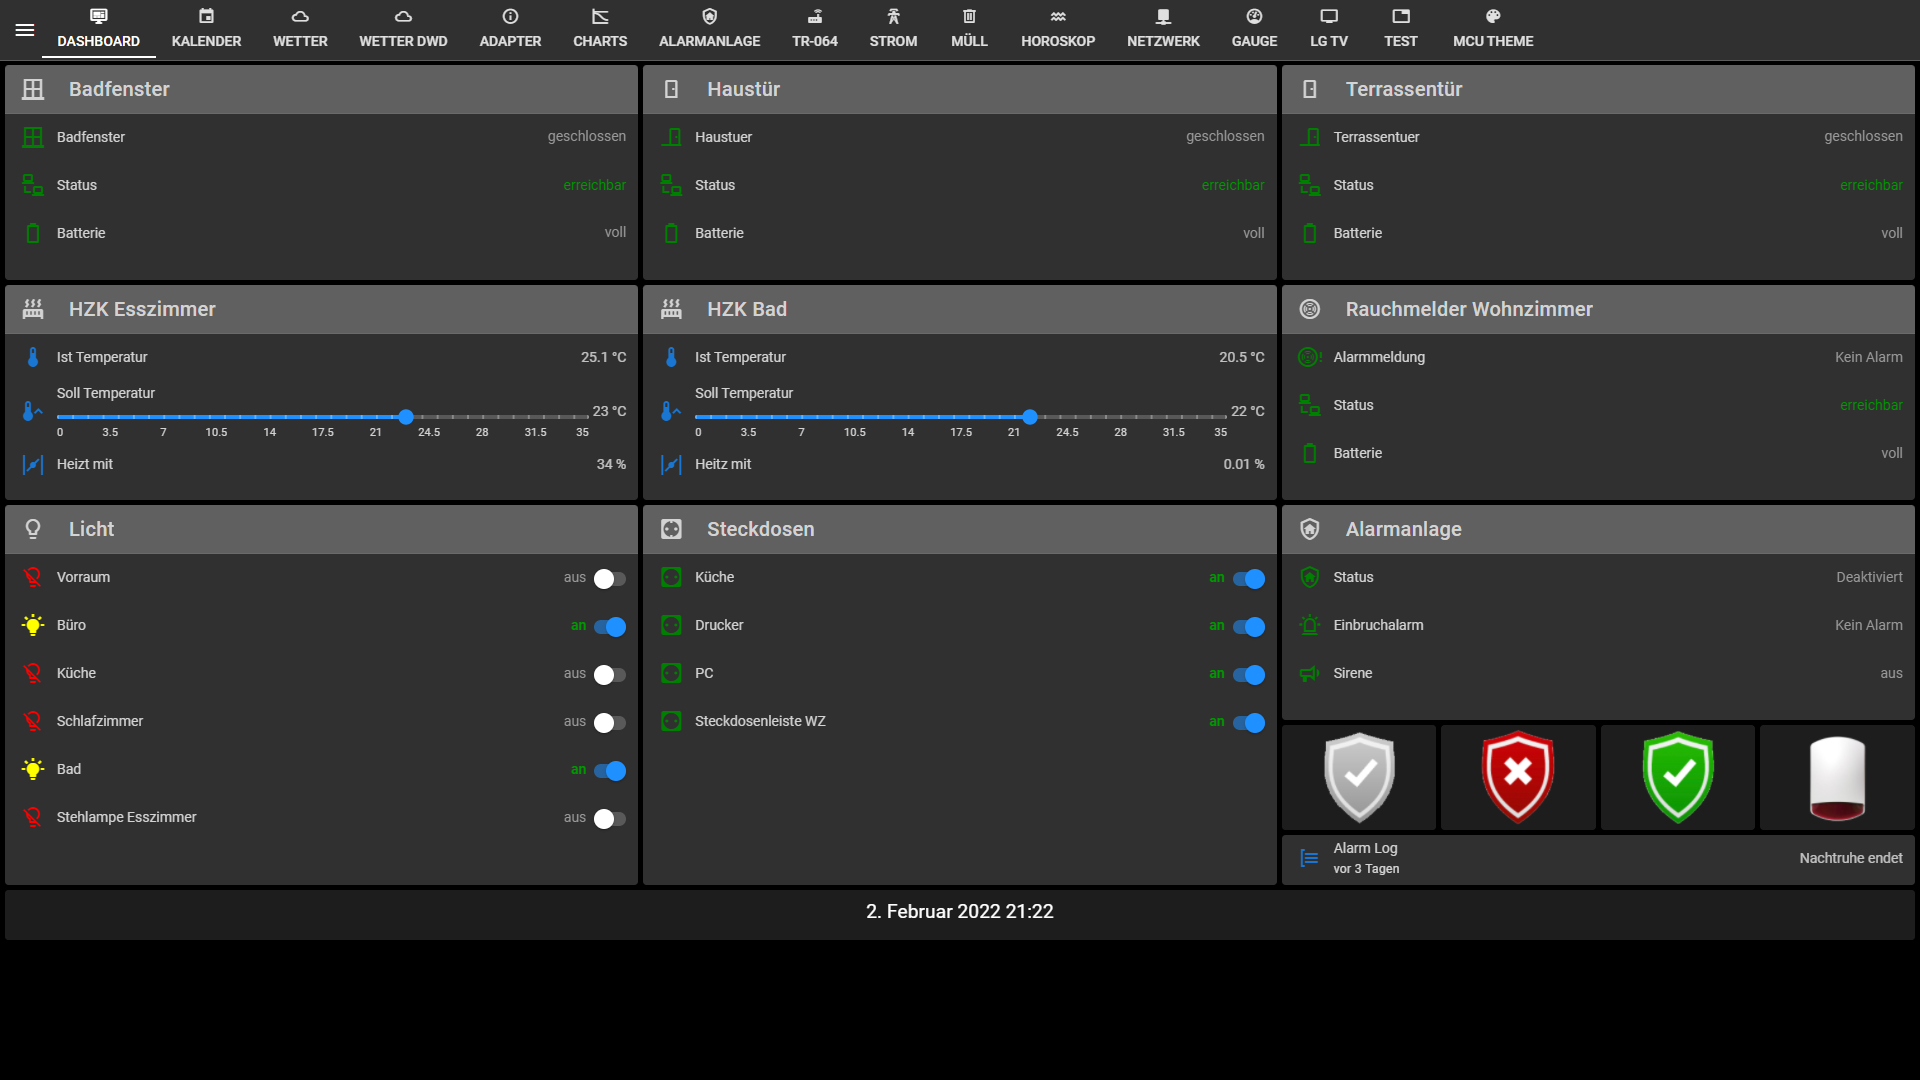
Task: Open the MCU Theme tab
Action: tap(1493, 29)
